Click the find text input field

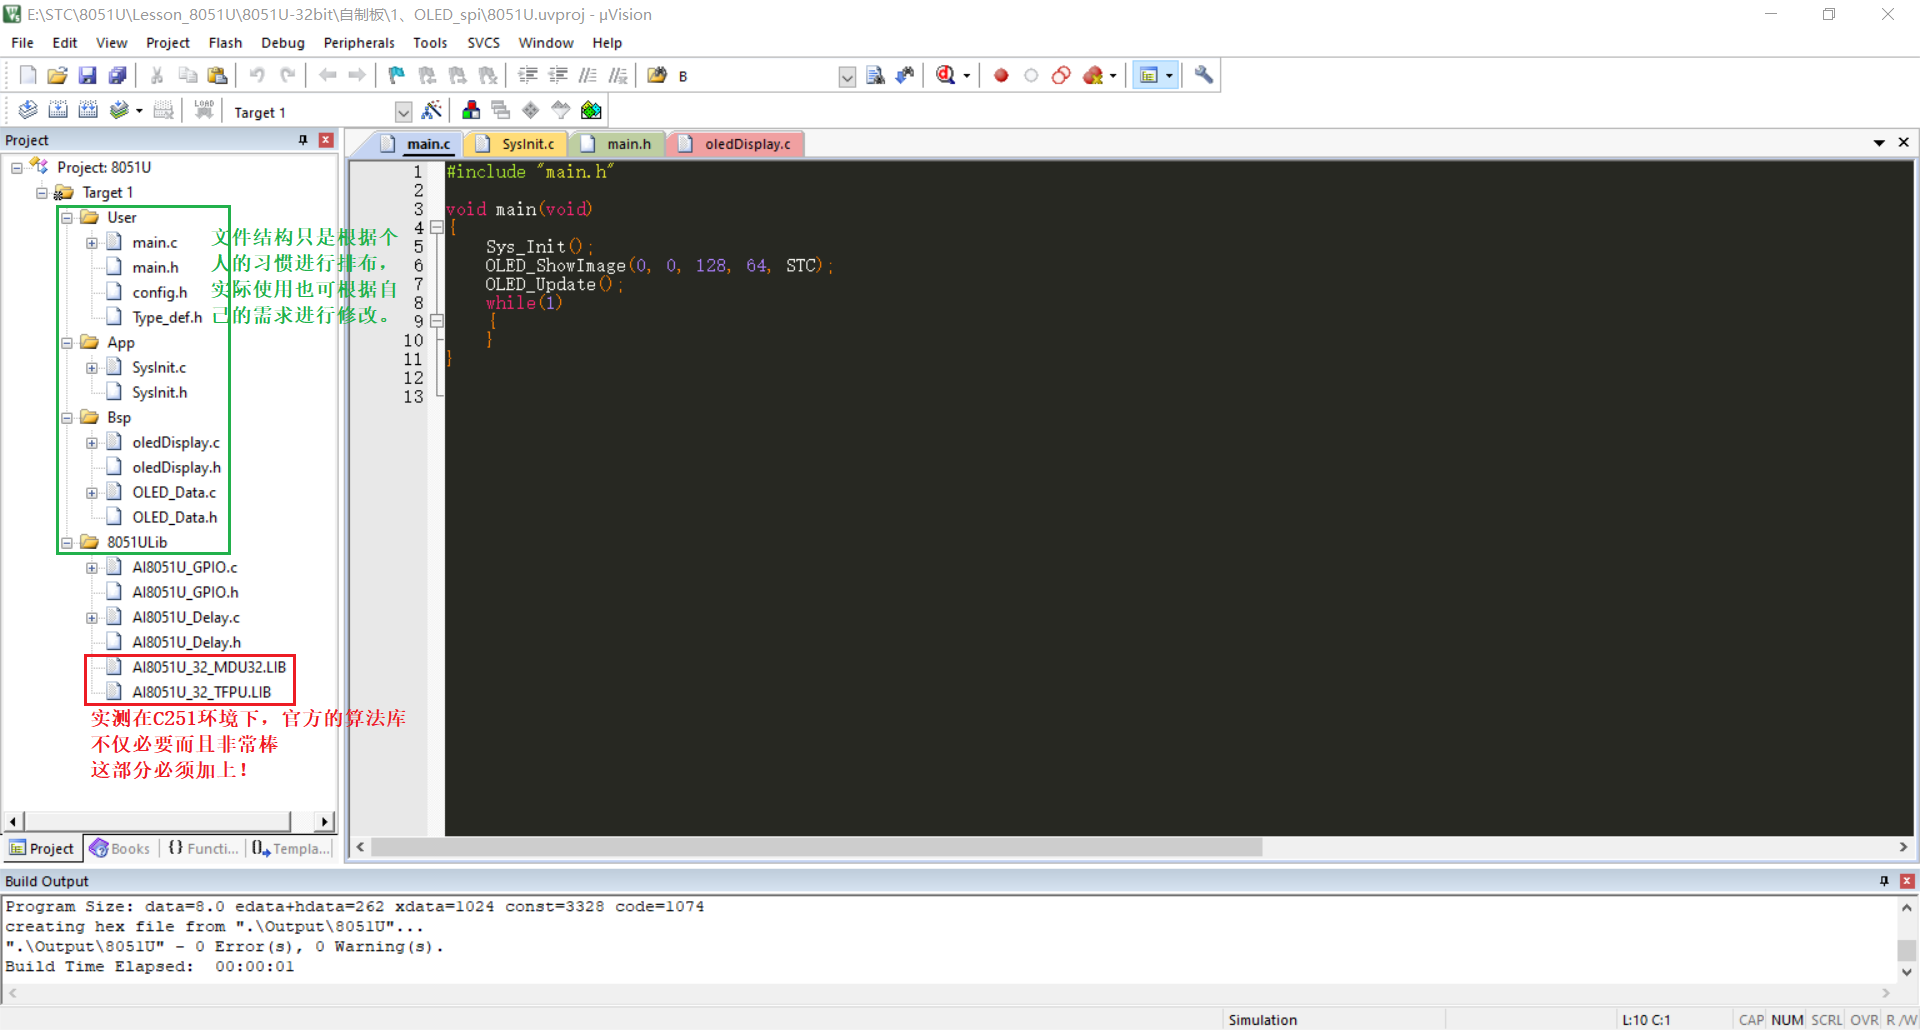tap(756, 77)
